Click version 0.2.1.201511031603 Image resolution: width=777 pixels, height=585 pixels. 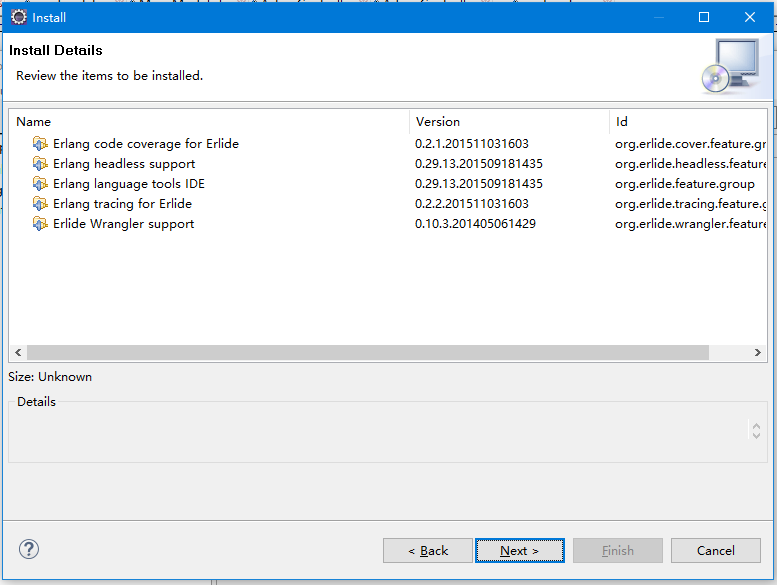472,144
